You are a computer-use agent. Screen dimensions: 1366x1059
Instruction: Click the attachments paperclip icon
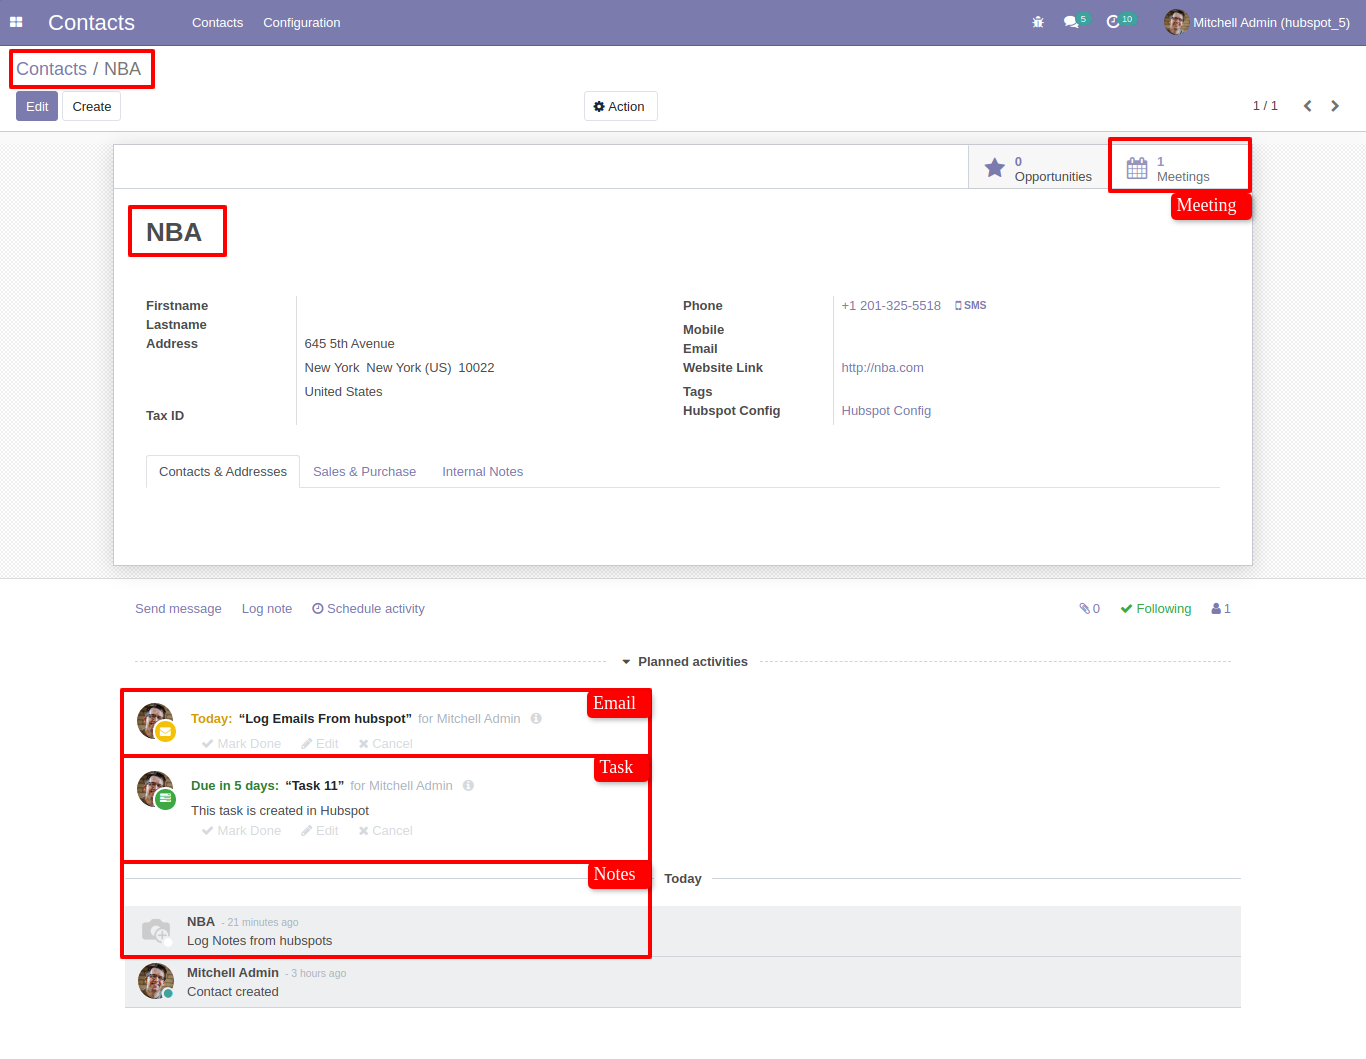coord(1084,608)
